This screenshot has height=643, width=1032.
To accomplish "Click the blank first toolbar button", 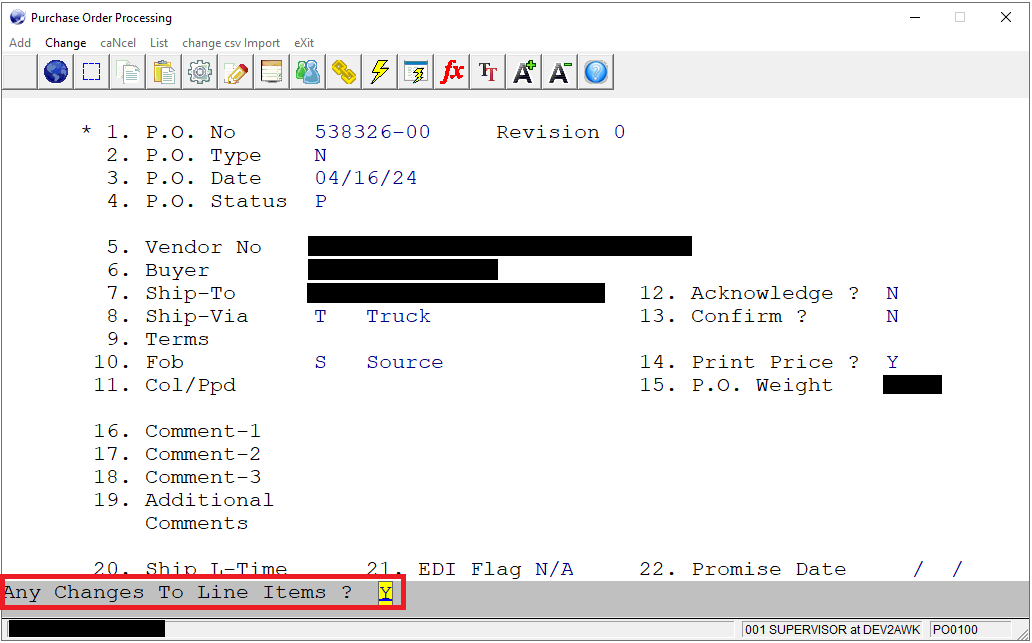I will pyautogui.click(x=20, y=72).
